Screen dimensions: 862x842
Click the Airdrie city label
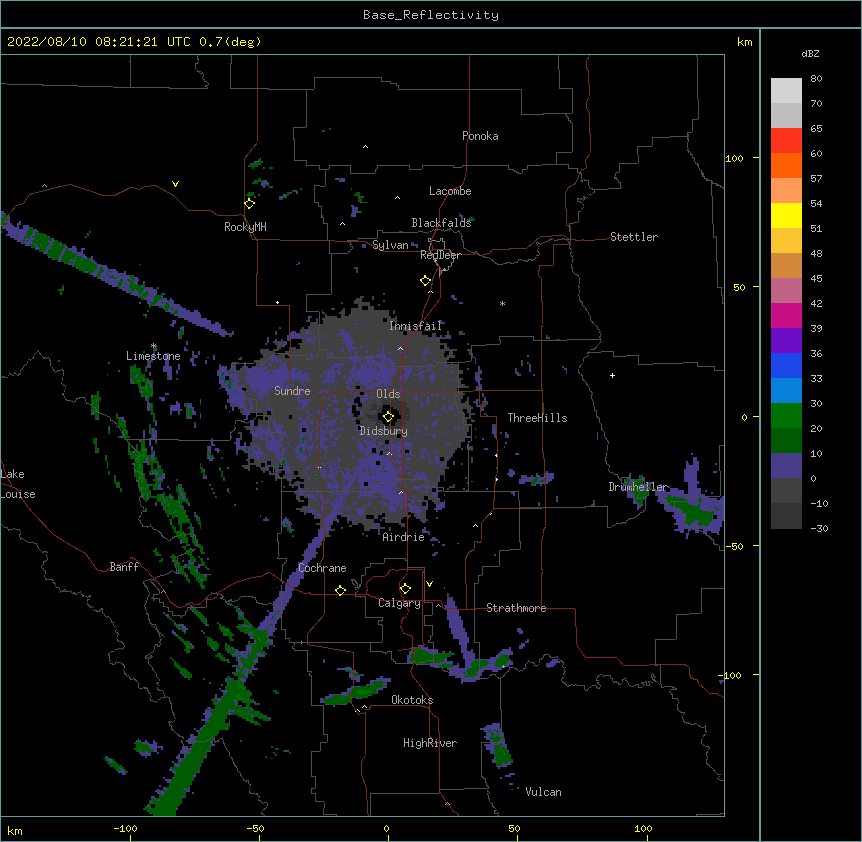click(x=403, y=537)
